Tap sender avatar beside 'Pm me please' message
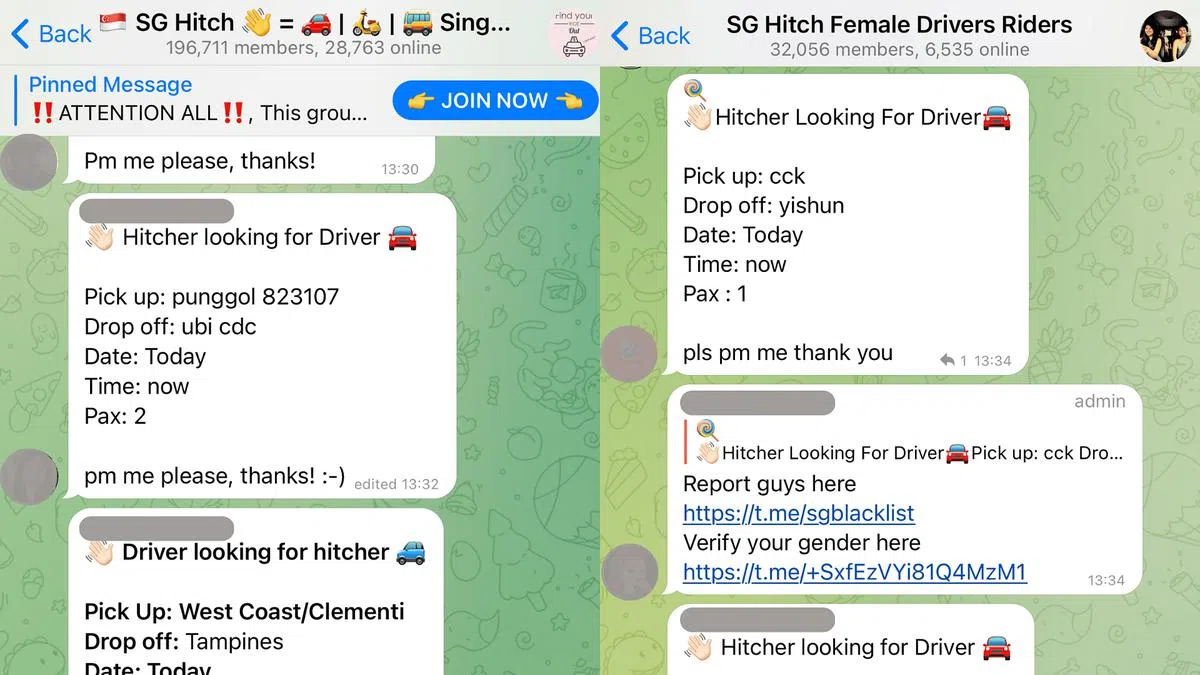 point(30,160)
